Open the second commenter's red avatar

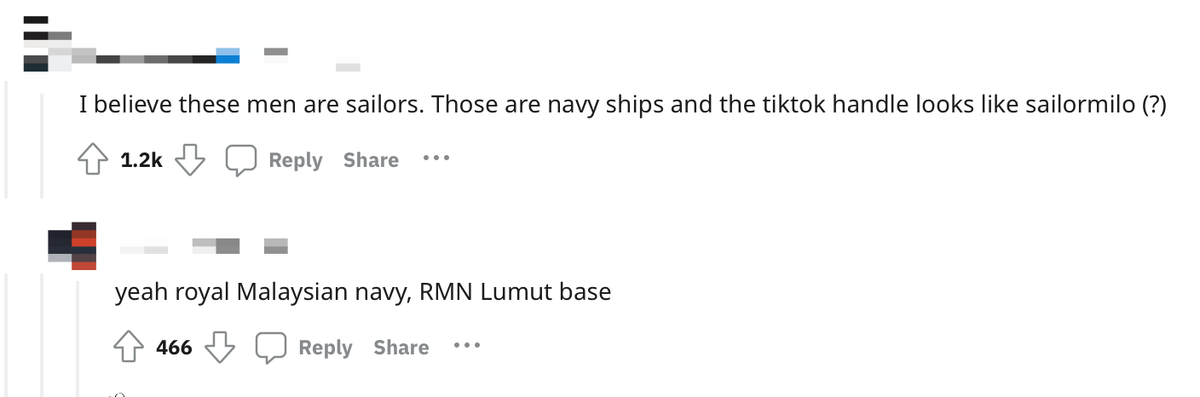point(72,246)
